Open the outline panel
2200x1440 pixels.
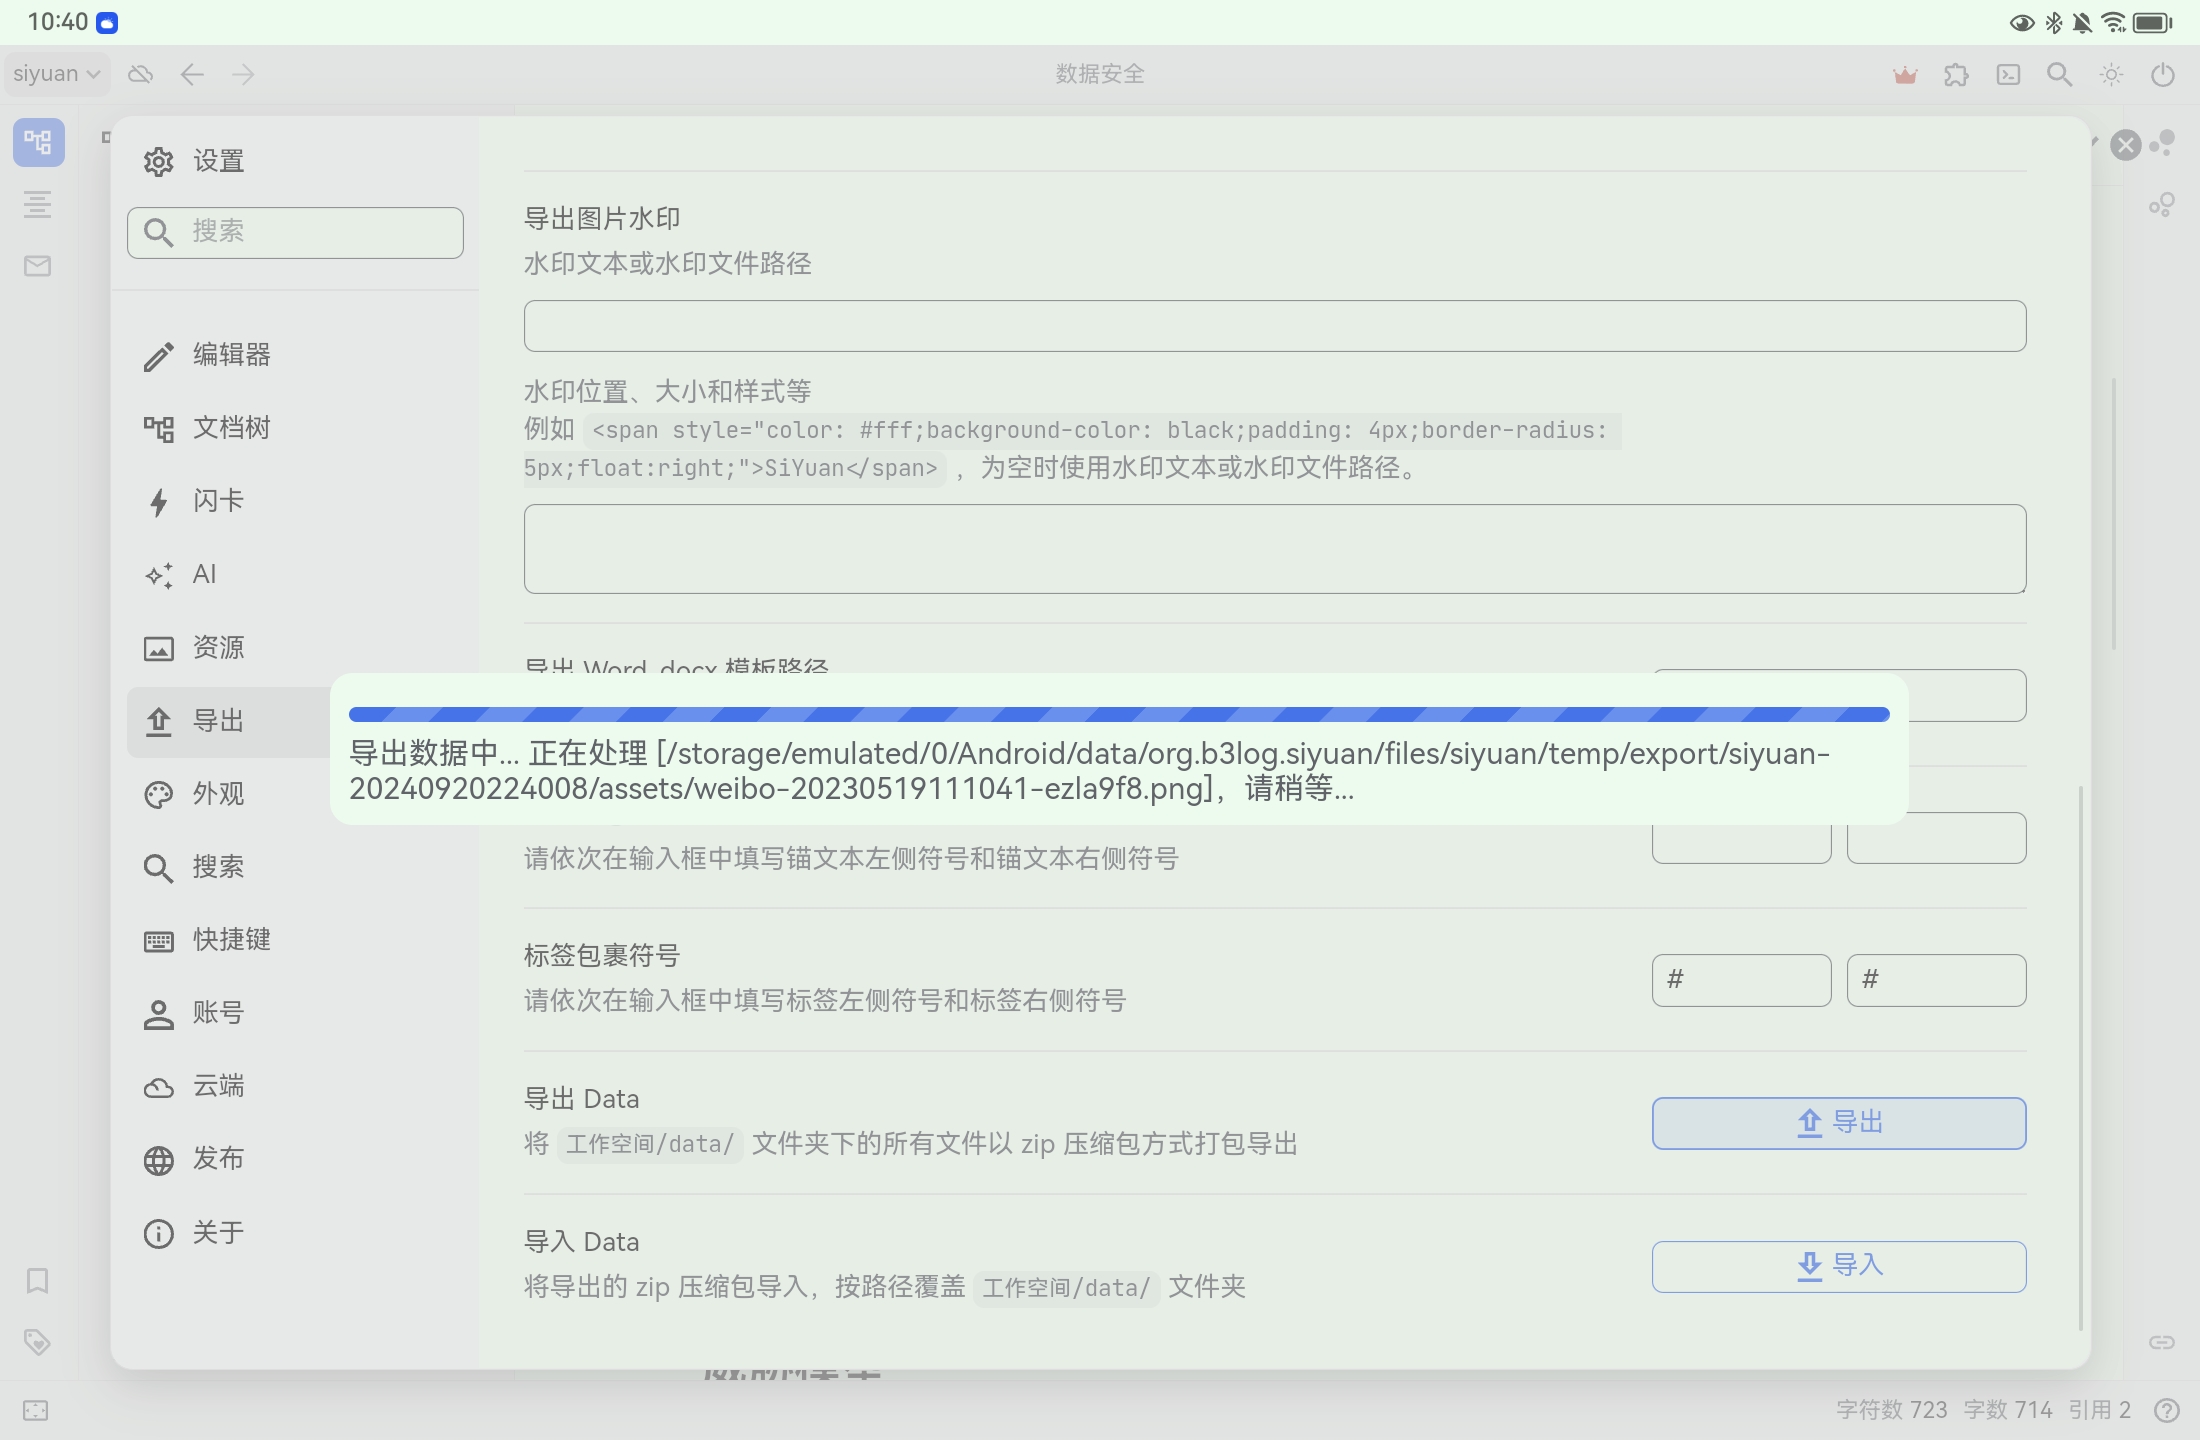[37, 204]
